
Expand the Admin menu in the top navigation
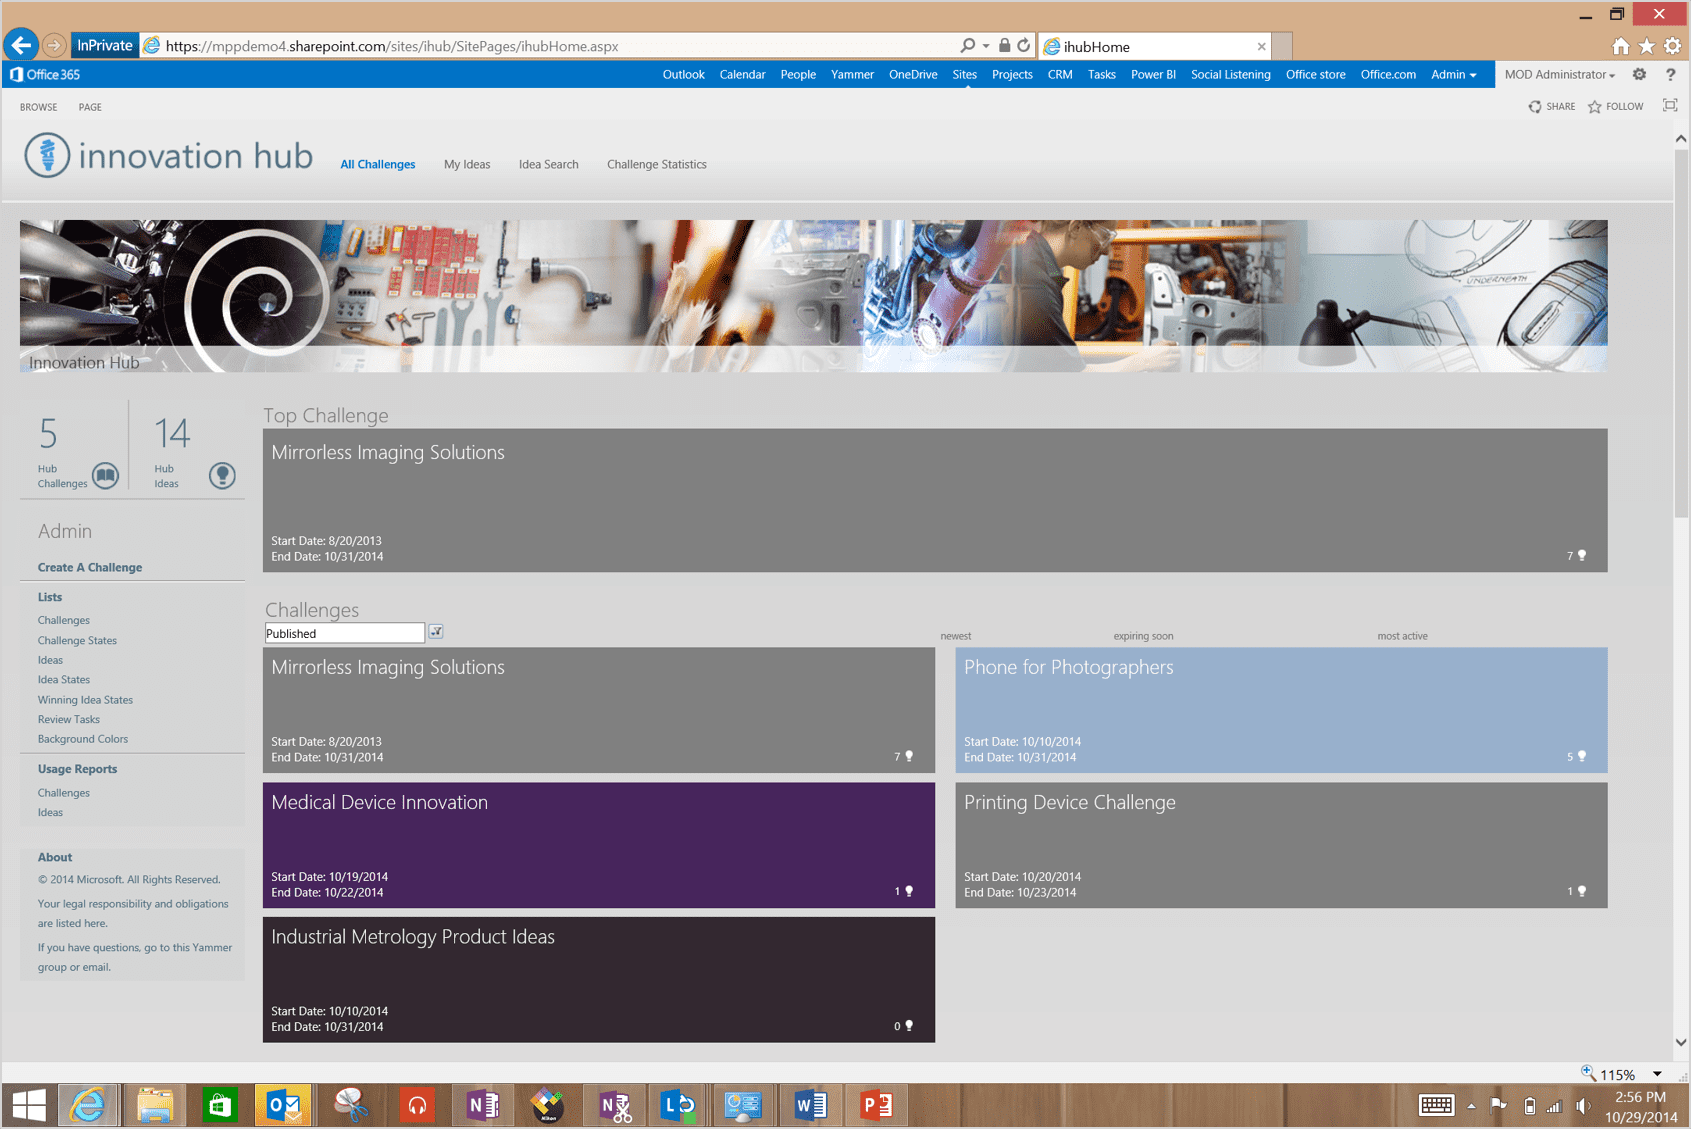tap(1453, 74)
